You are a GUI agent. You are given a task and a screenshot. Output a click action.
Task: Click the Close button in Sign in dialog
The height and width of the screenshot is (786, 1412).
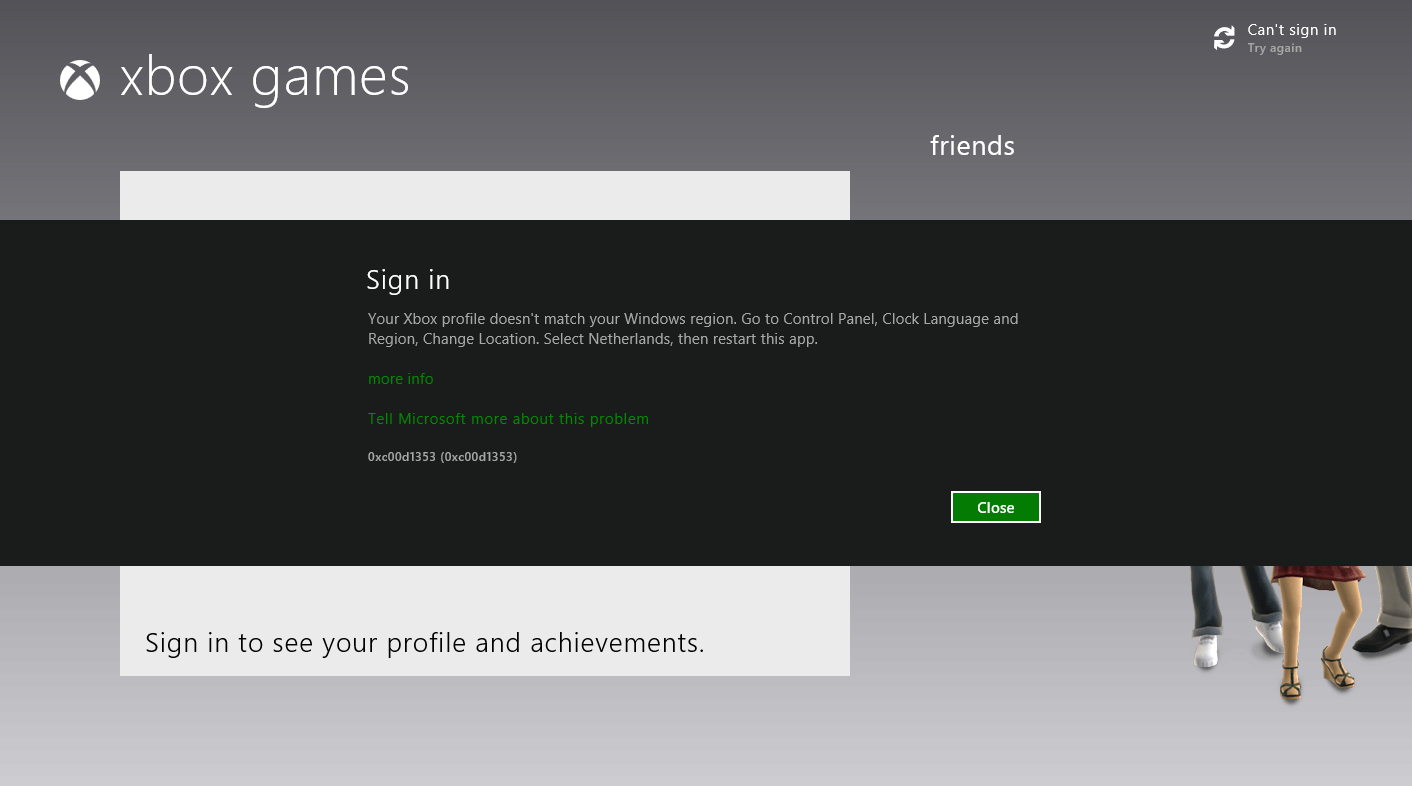click(996, 507)
